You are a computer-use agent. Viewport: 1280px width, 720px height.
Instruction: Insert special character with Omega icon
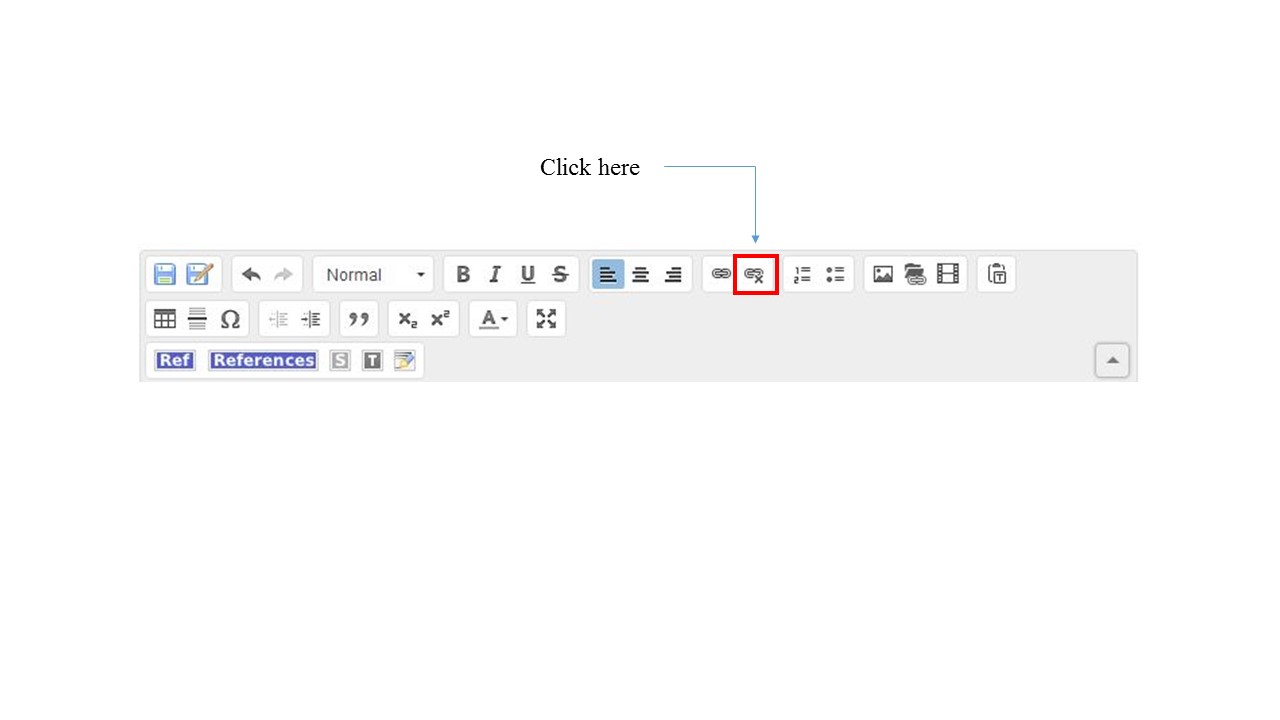coord(230,319)
